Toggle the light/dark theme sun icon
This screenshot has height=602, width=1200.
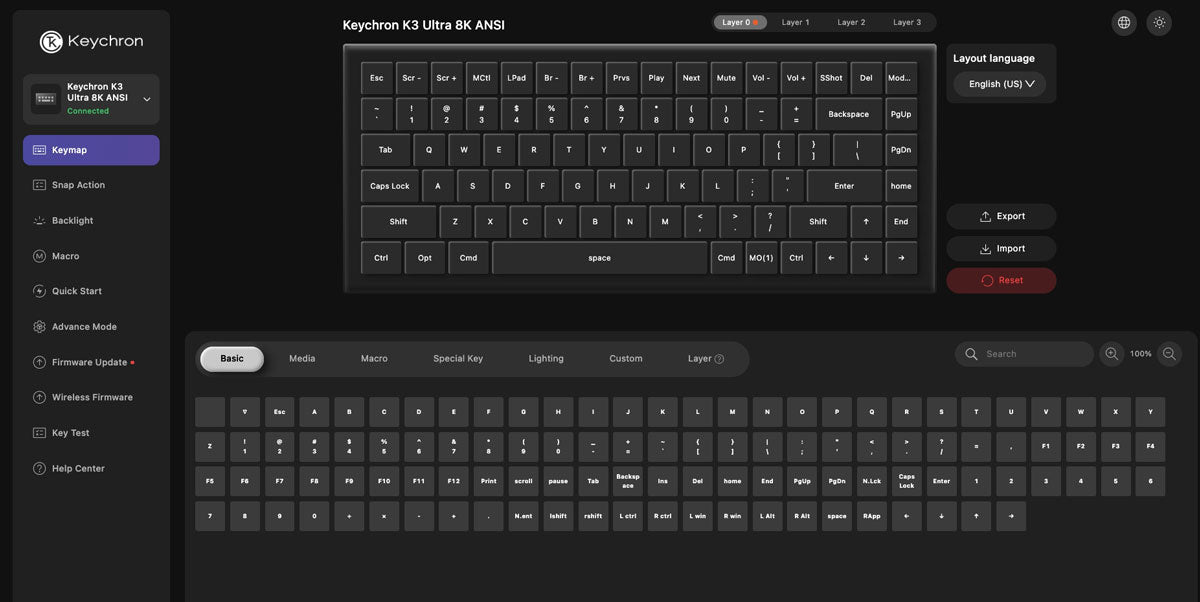coord(1159,22)
